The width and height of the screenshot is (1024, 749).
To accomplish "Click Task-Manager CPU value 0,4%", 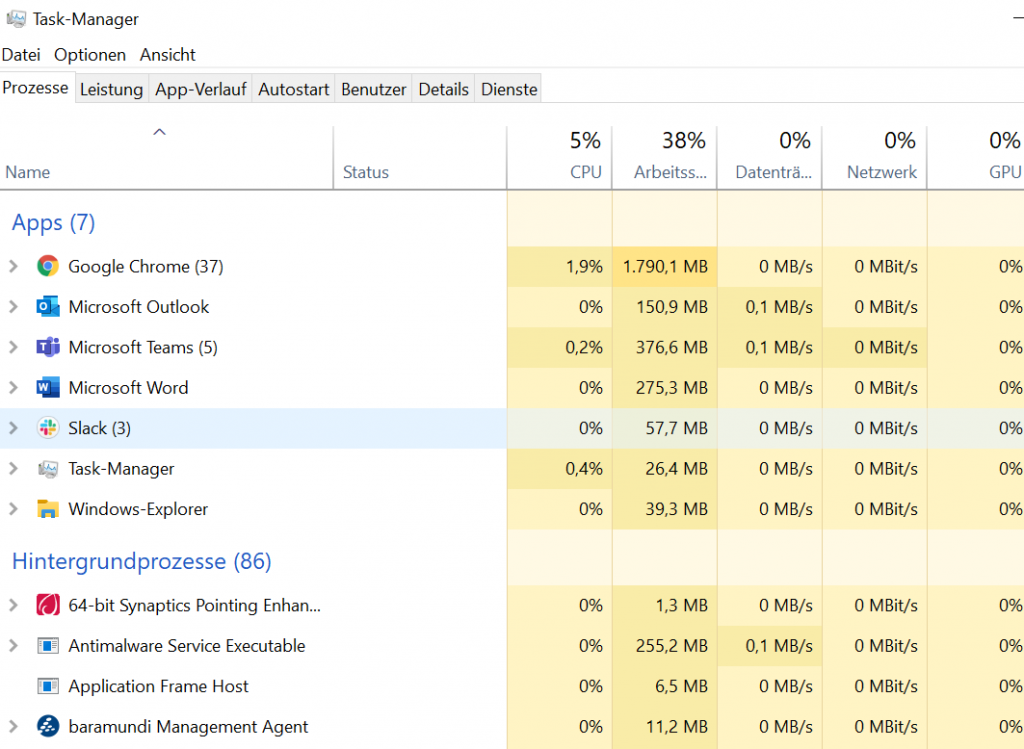I will 584,469.
